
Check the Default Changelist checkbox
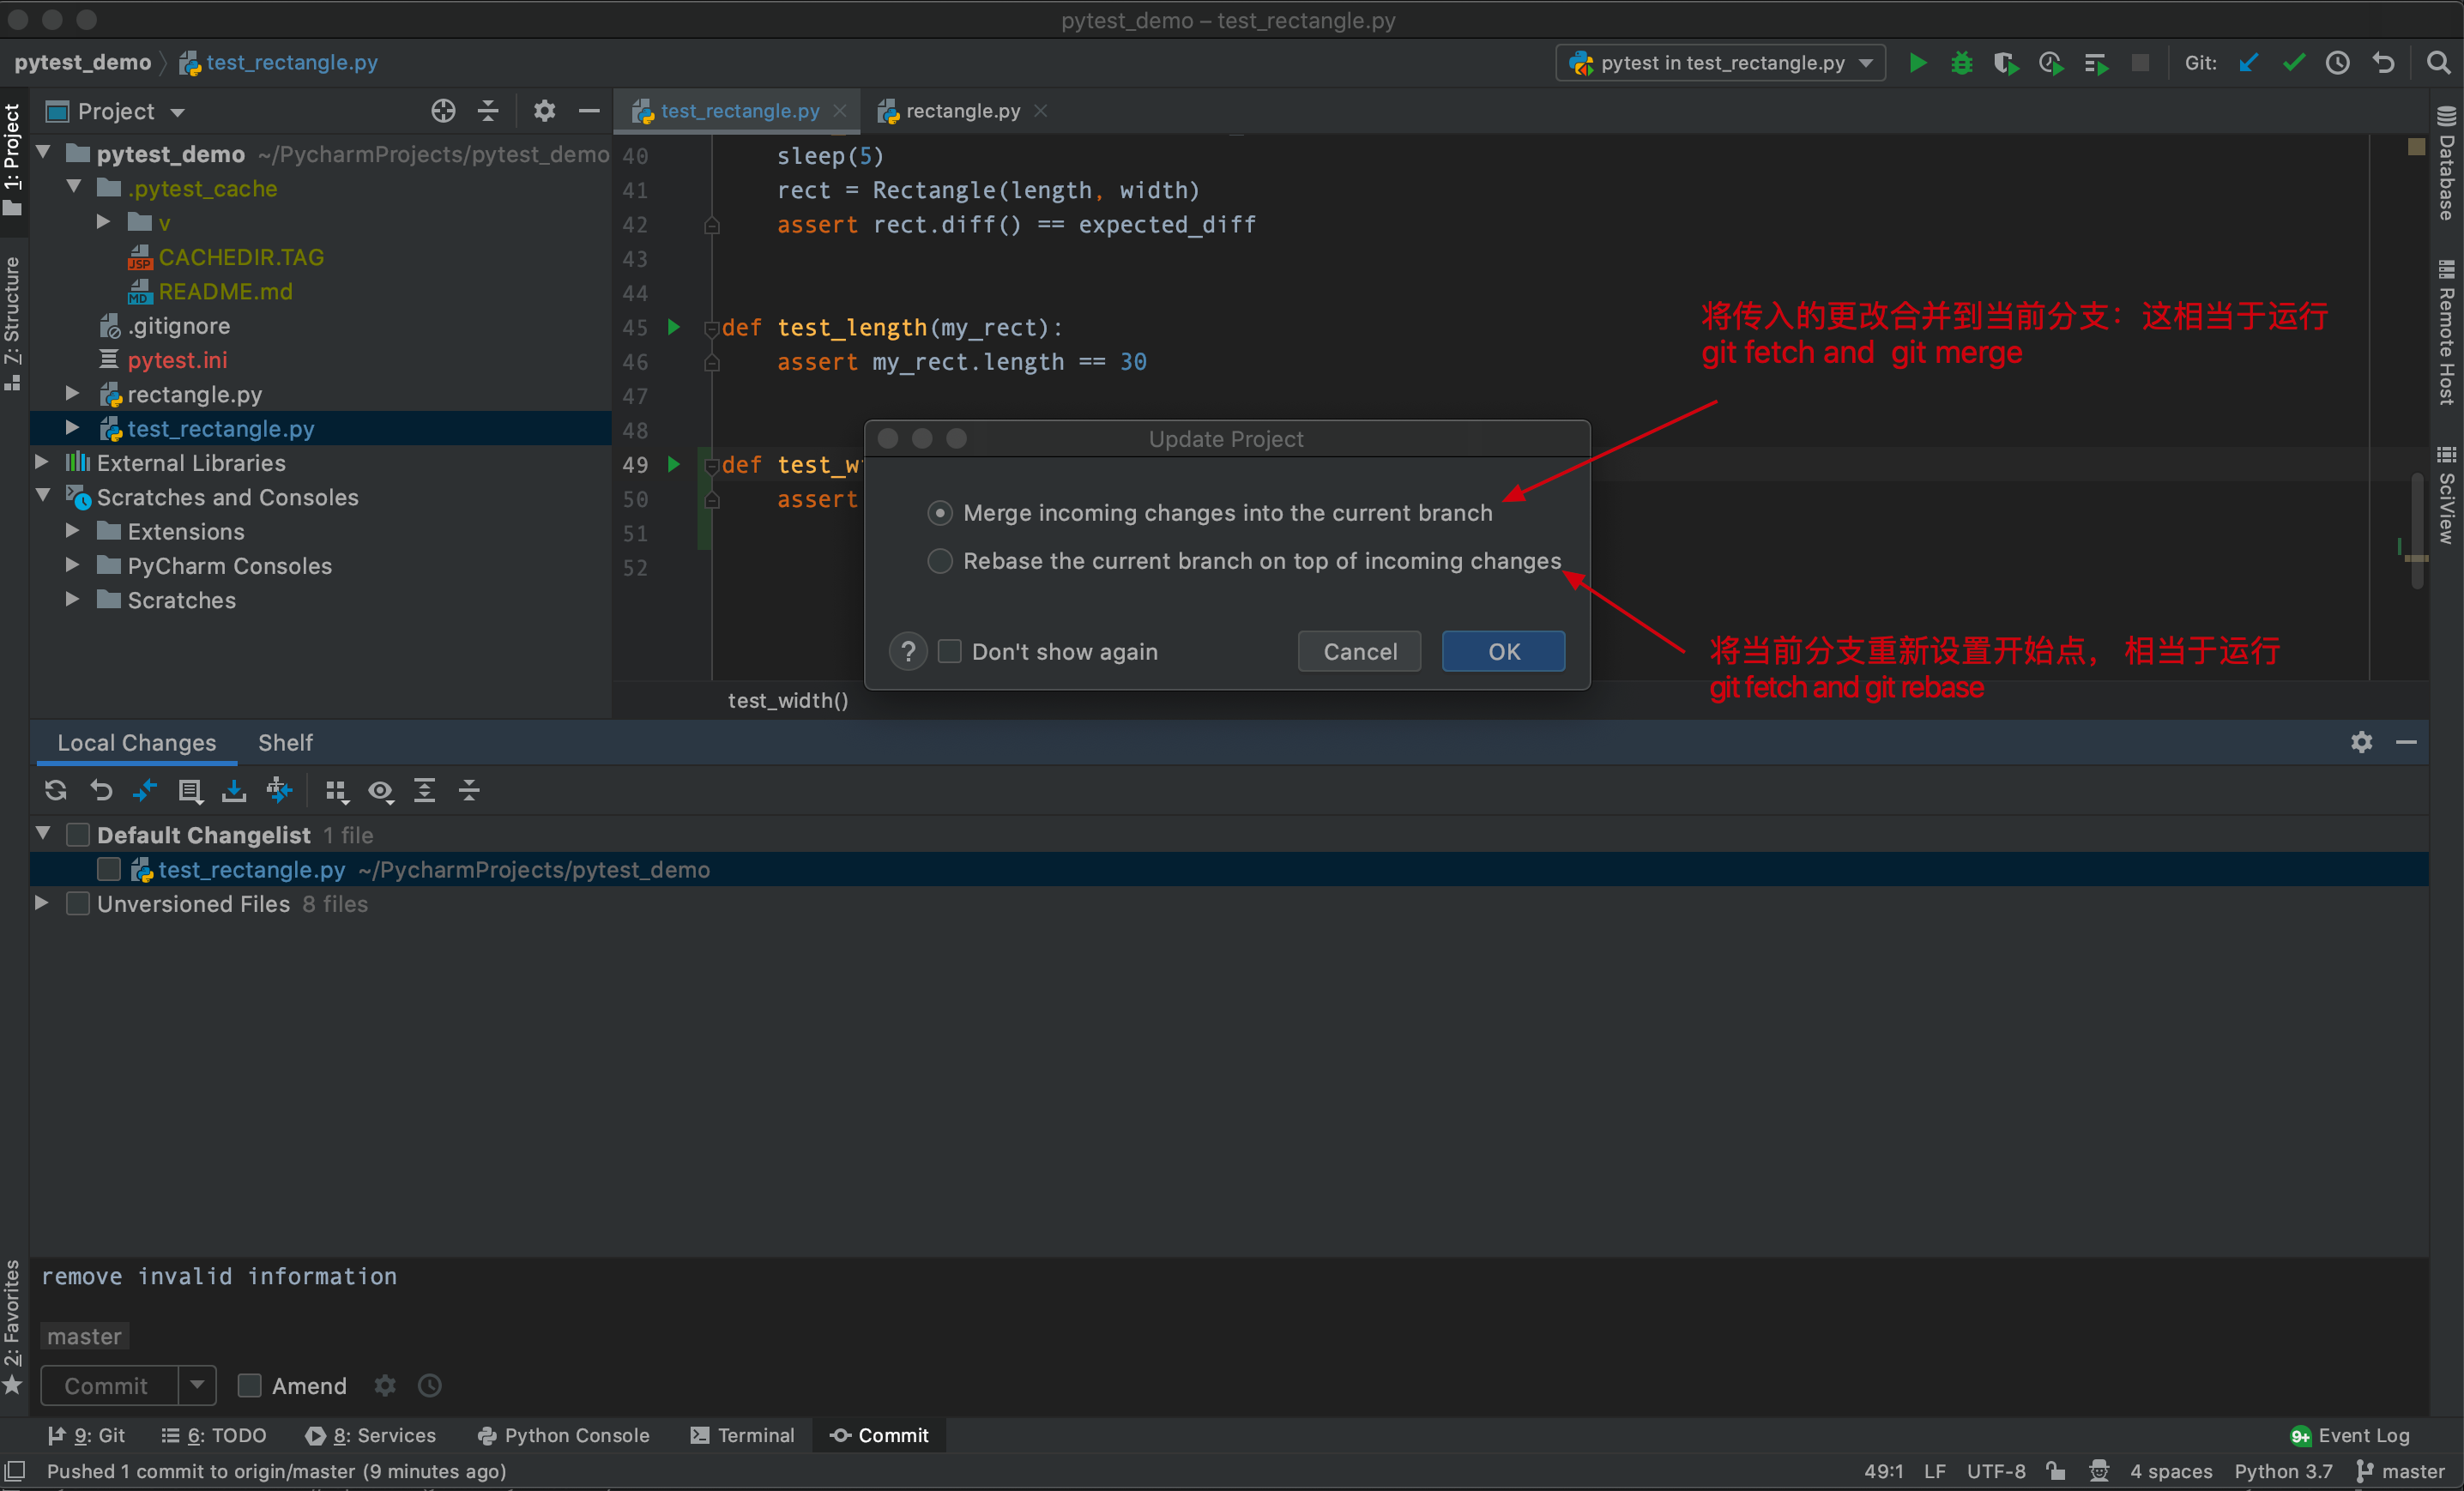tap(78, 835)
